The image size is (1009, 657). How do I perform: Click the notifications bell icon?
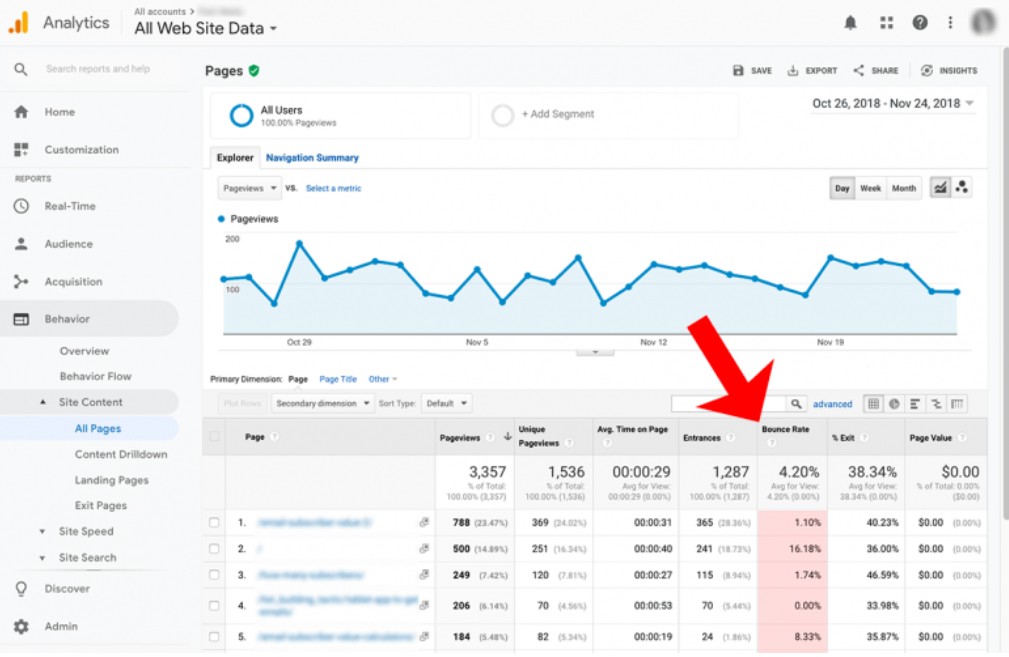[x=851, y=23]
